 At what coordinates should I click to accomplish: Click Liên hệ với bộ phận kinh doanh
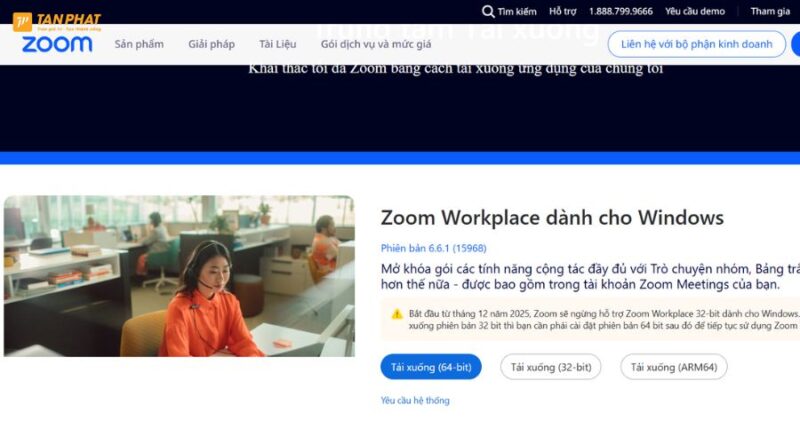(696, 44)
